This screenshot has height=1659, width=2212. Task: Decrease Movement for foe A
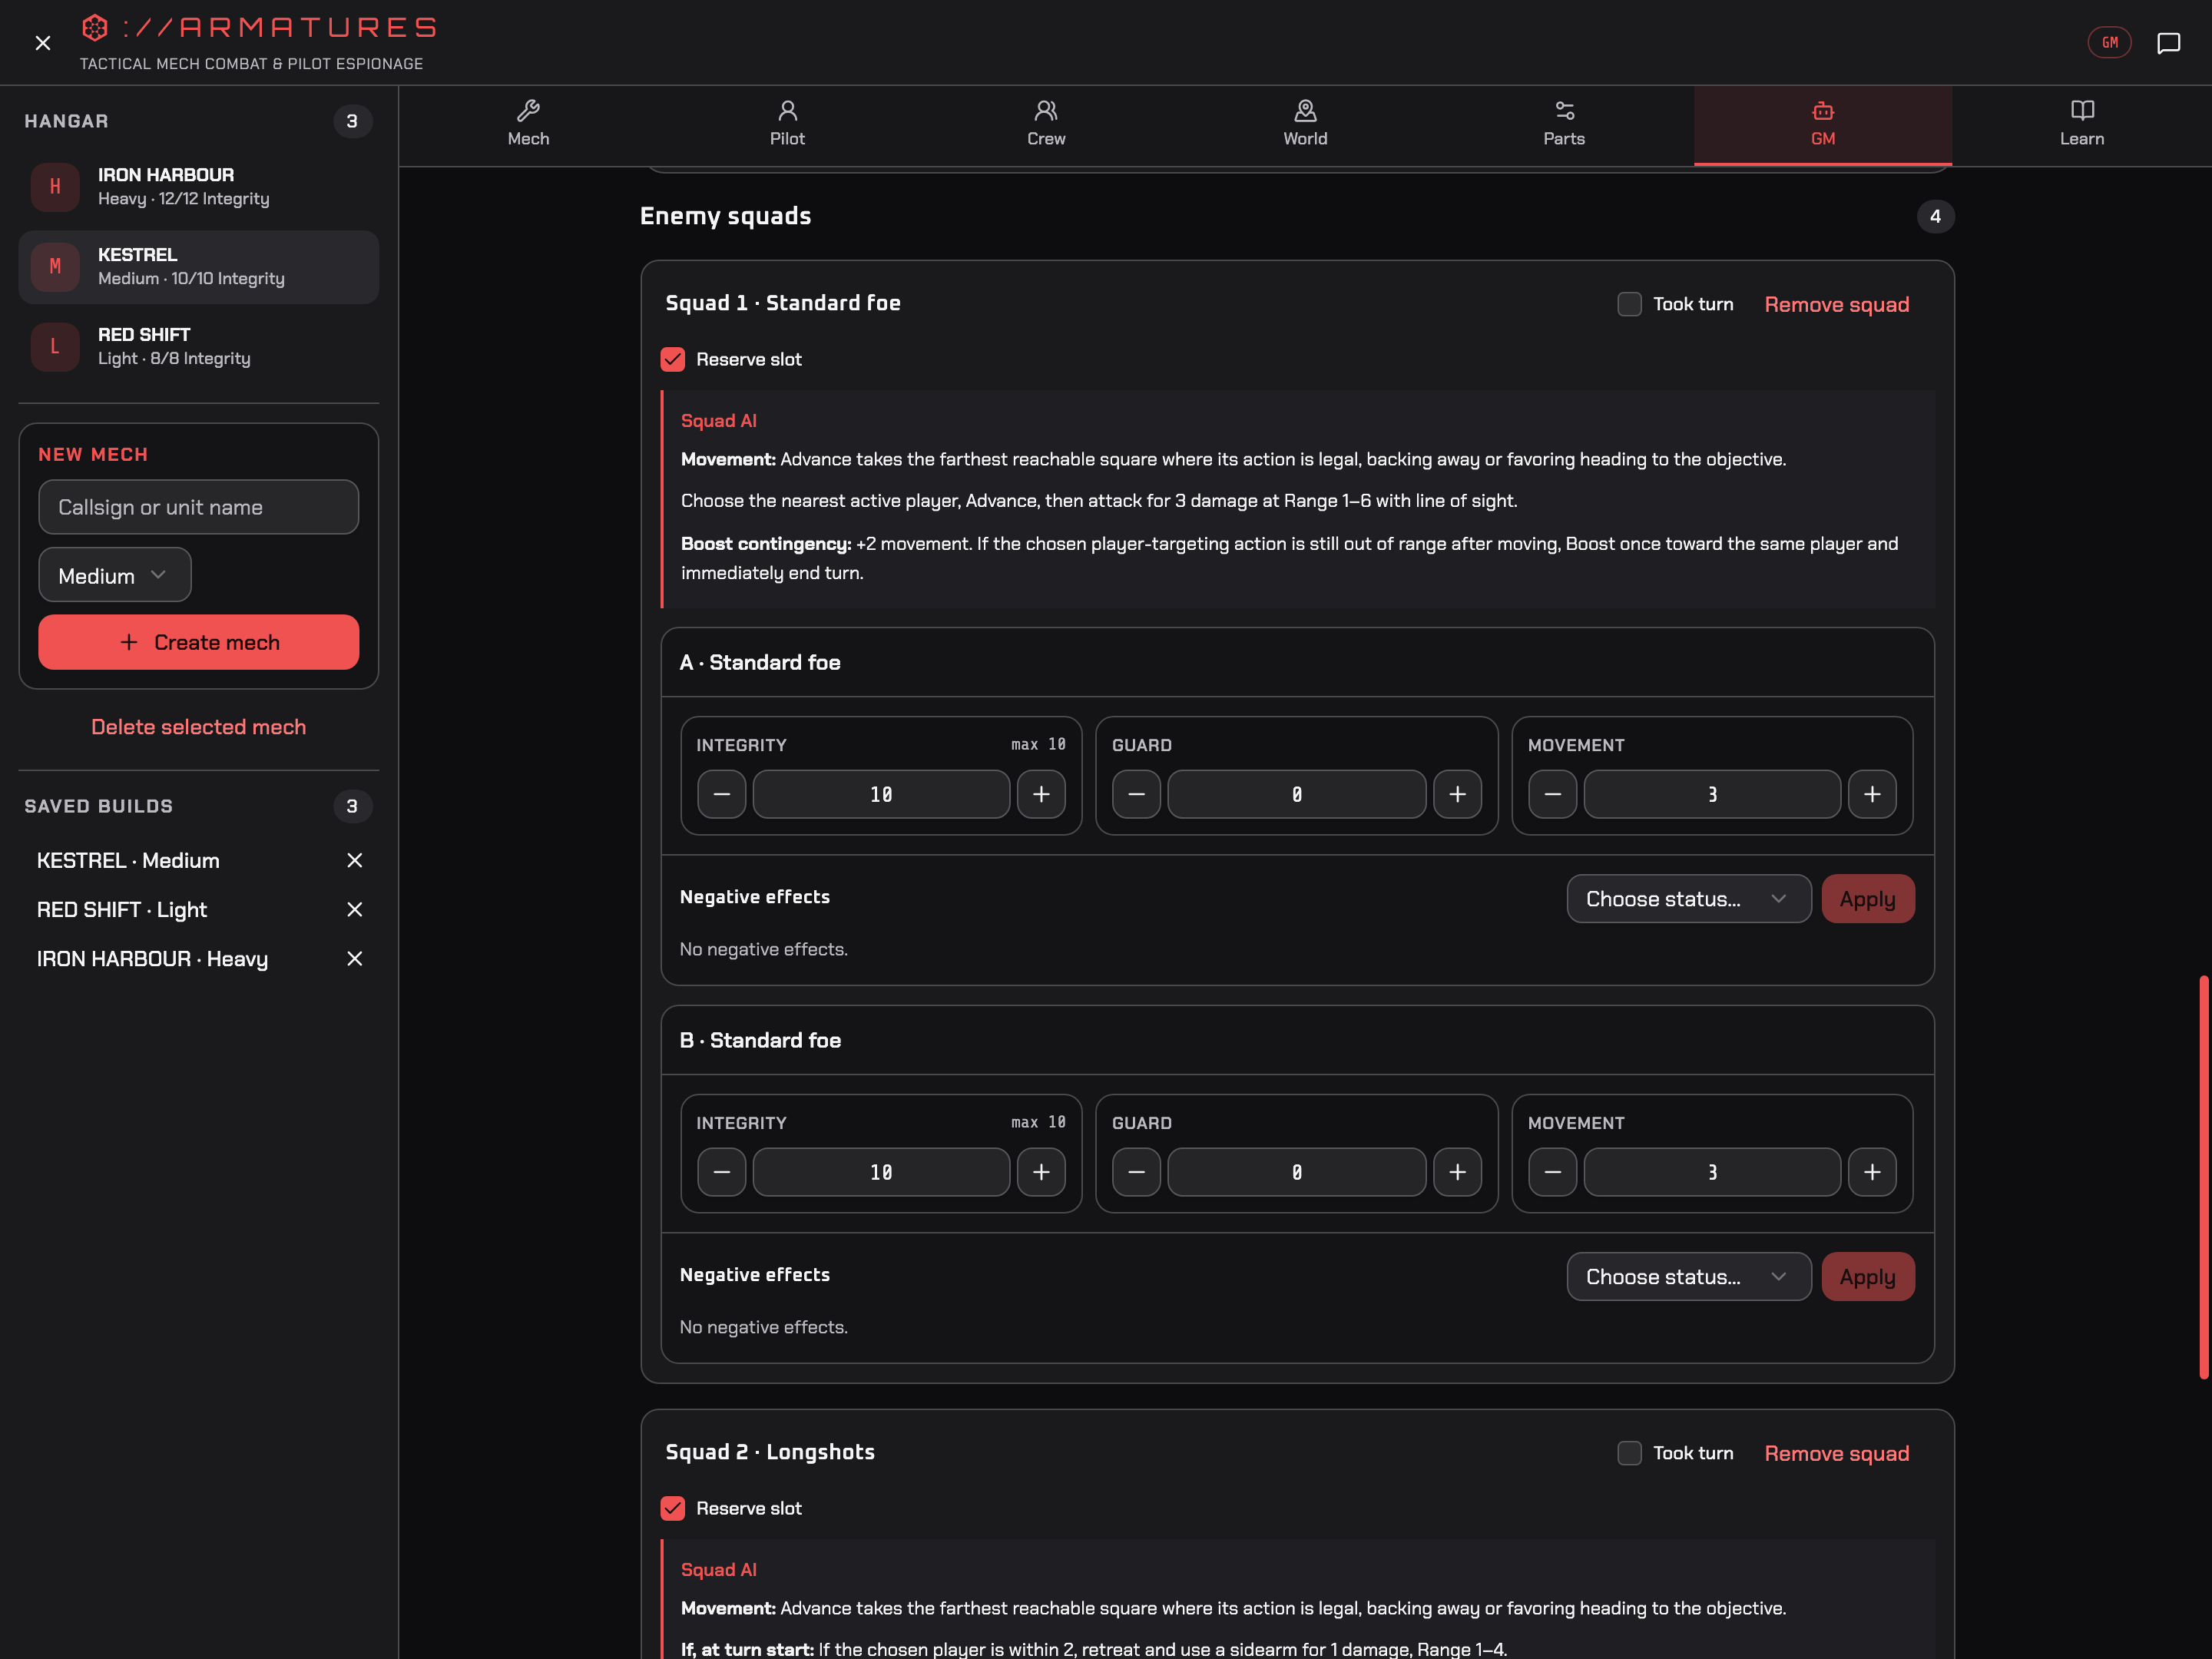1552,794
